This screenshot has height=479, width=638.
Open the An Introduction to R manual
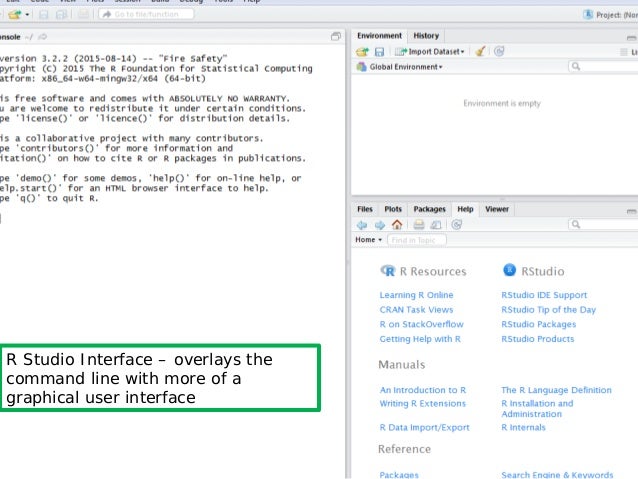(x=423, y=390)
